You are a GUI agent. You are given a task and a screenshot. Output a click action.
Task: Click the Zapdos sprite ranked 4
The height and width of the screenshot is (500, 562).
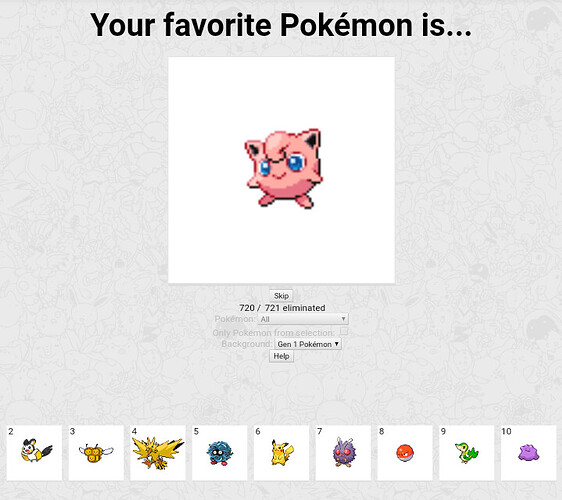pyautogui.click(x=158, y=453)
